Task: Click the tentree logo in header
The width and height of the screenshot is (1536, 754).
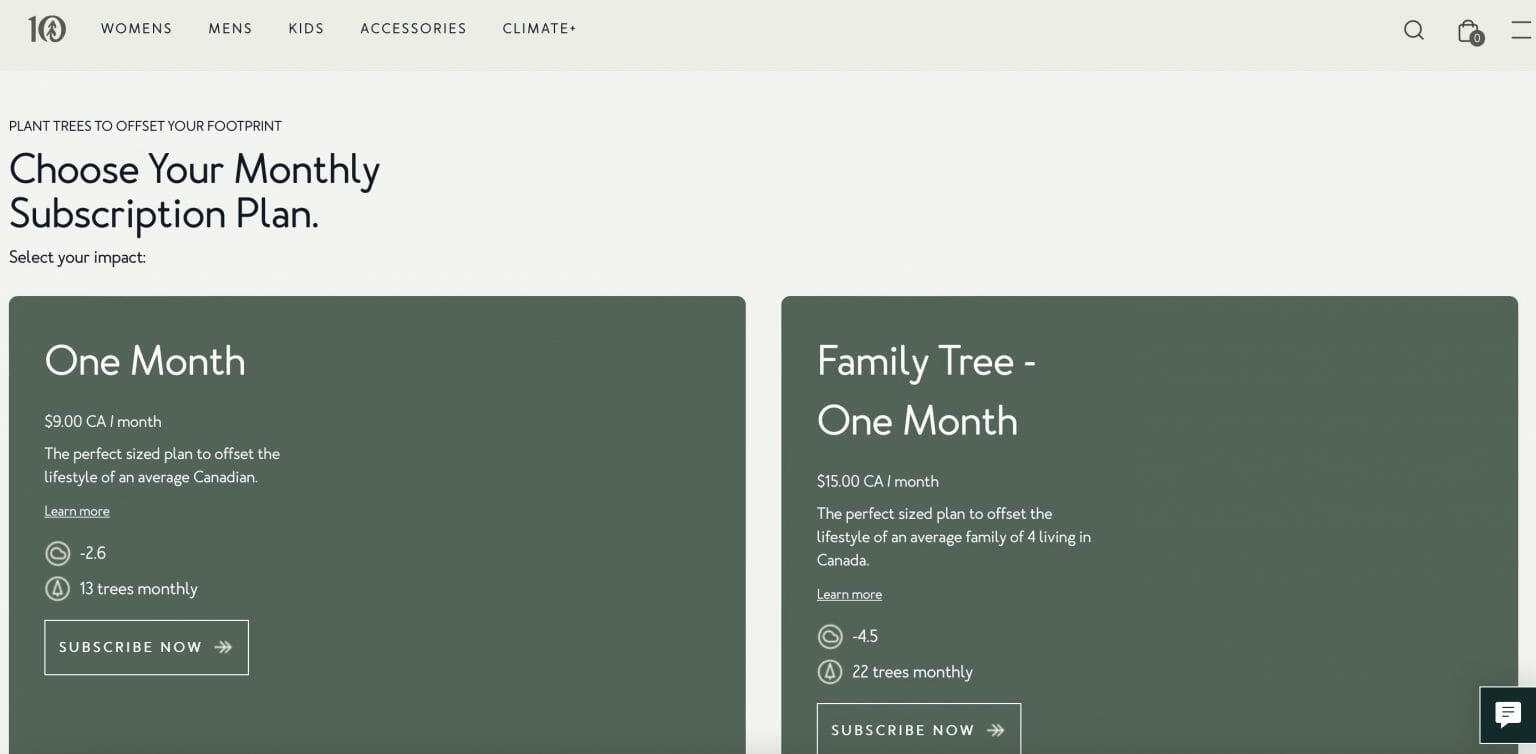Action: click(x=47, y=29)
